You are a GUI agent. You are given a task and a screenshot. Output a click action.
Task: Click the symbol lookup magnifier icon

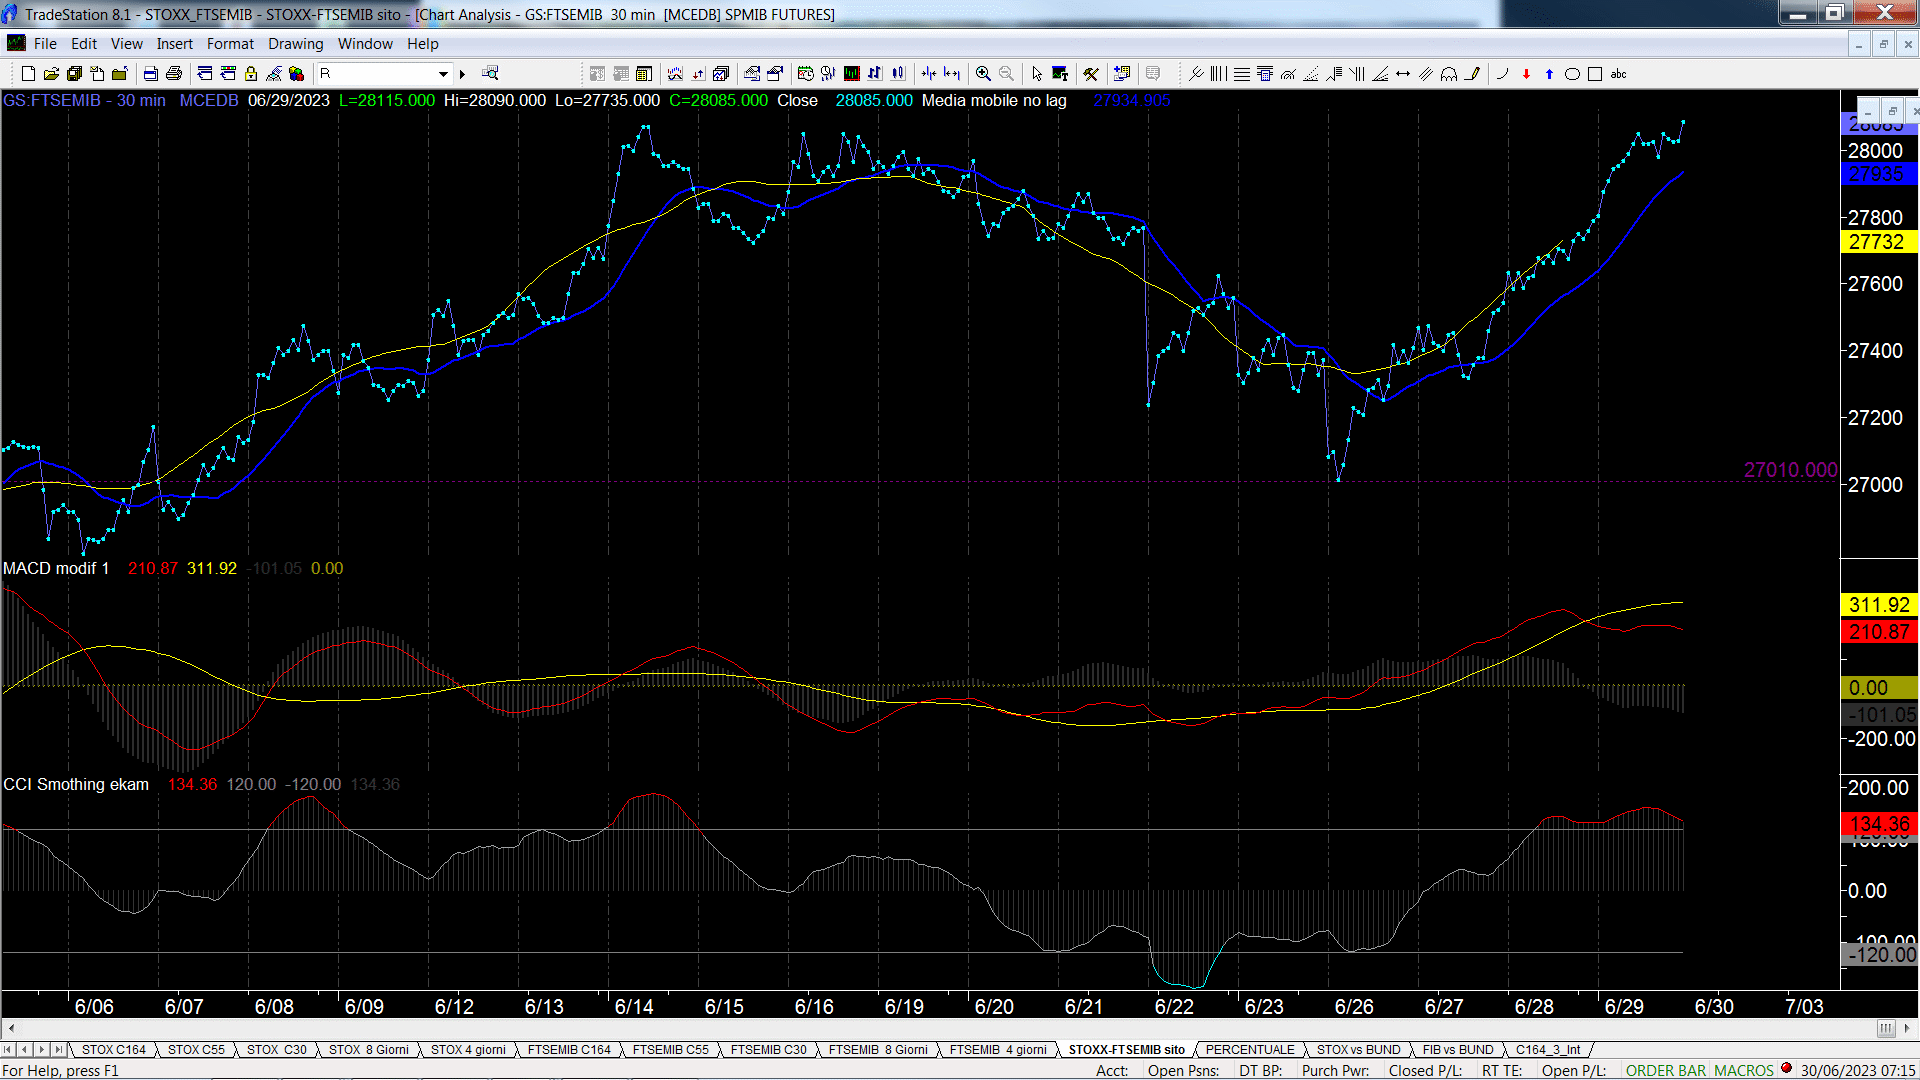point(490,74)
